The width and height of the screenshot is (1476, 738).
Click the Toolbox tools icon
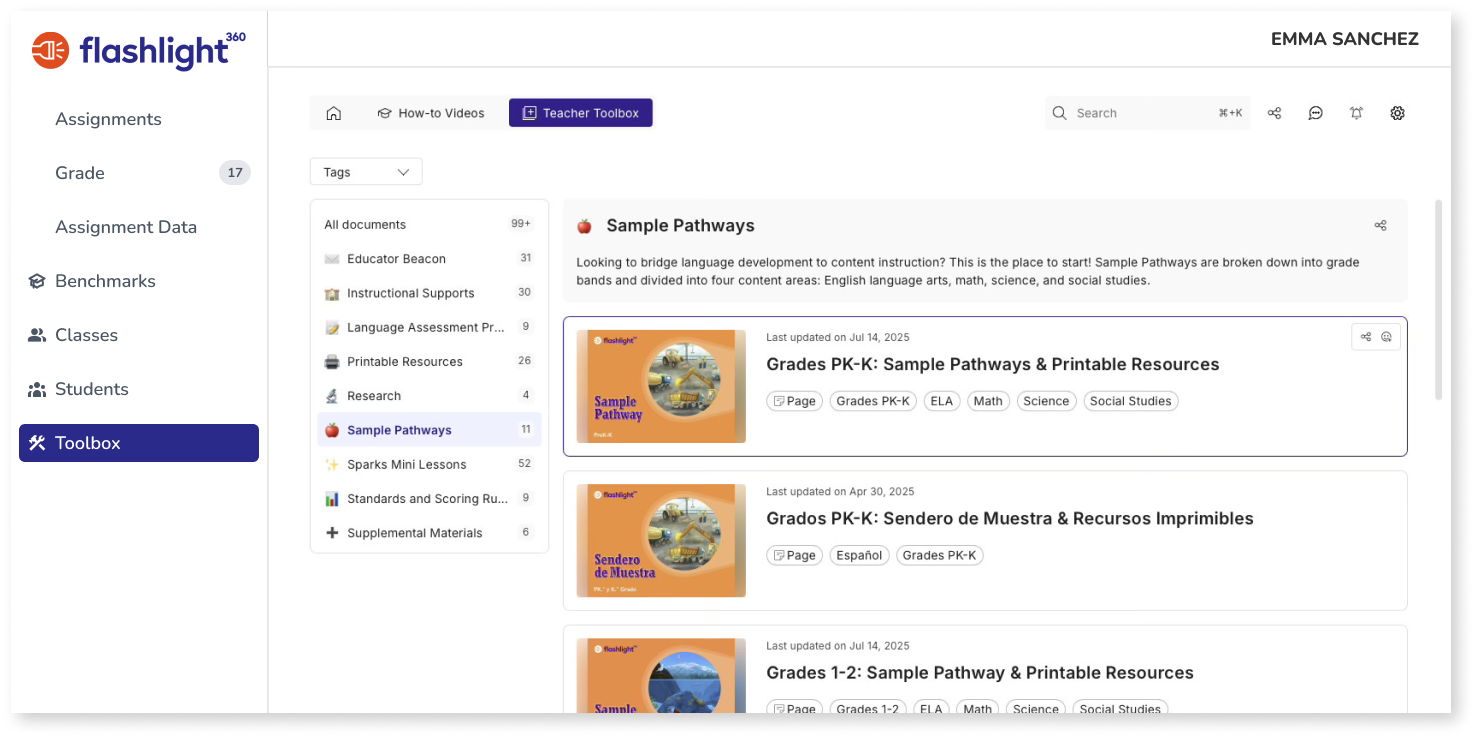tap(37, 443)
